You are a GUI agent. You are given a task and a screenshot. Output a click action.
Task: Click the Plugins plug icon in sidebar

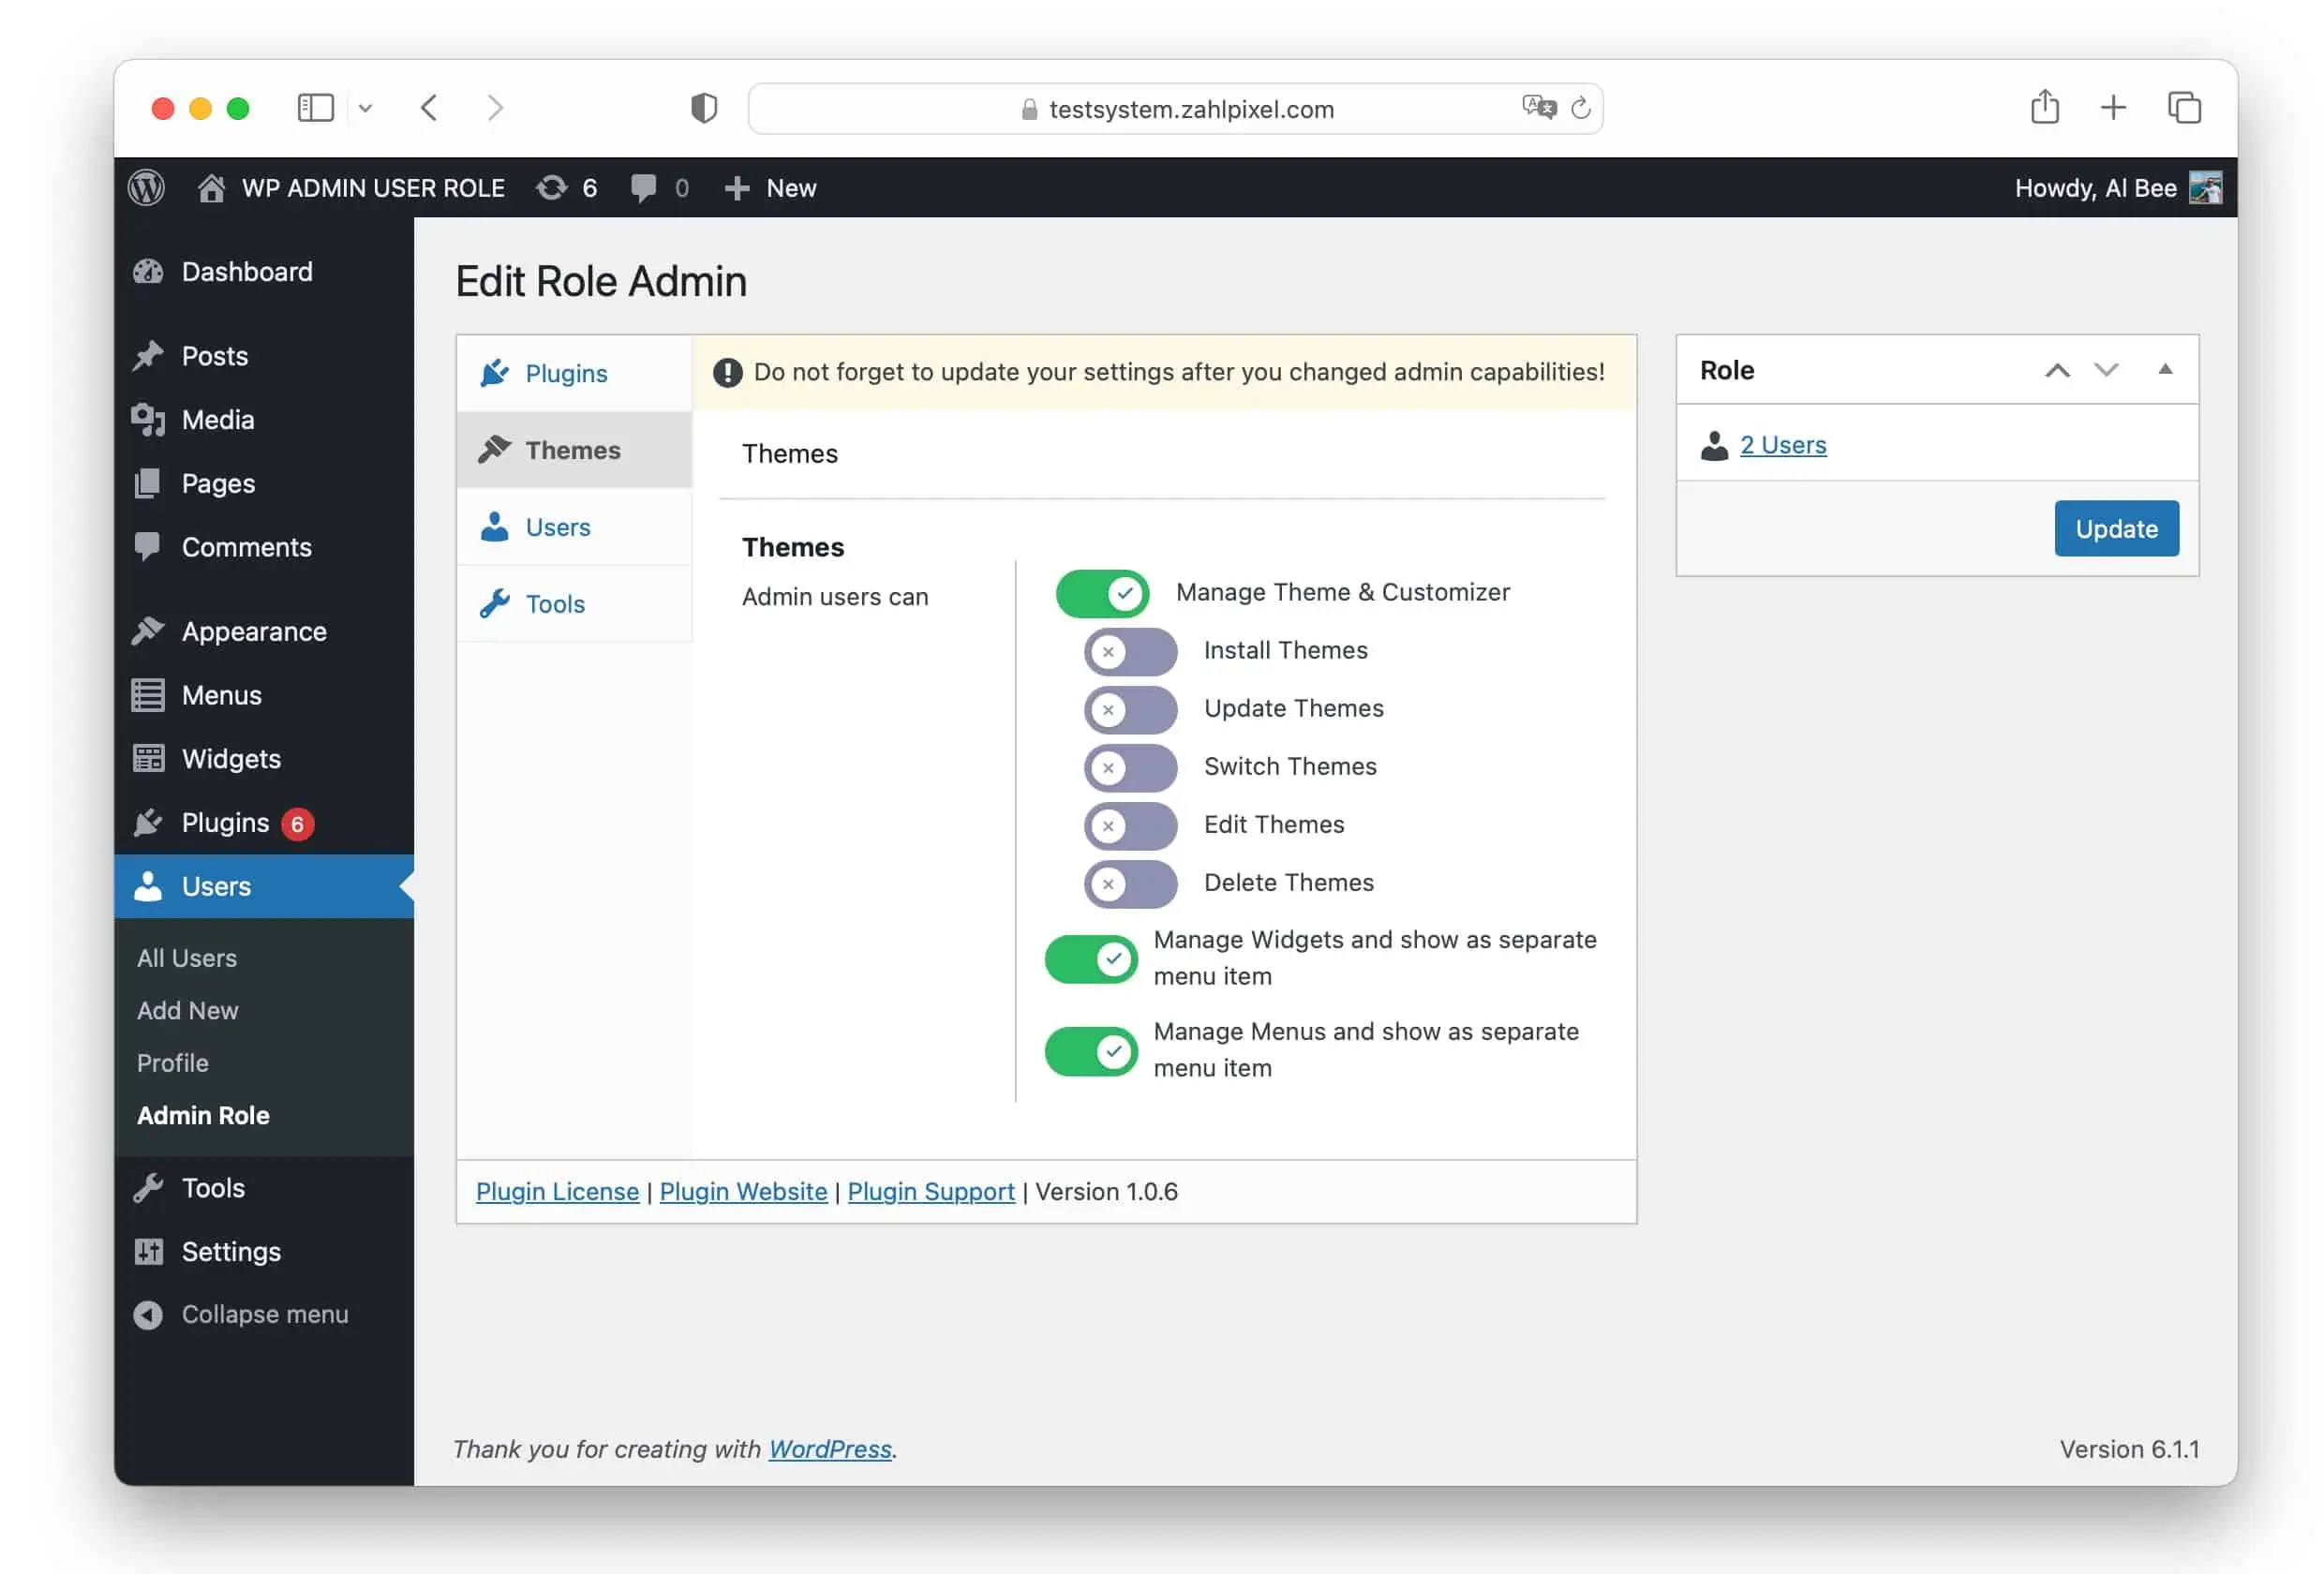[x=148, y=823]
